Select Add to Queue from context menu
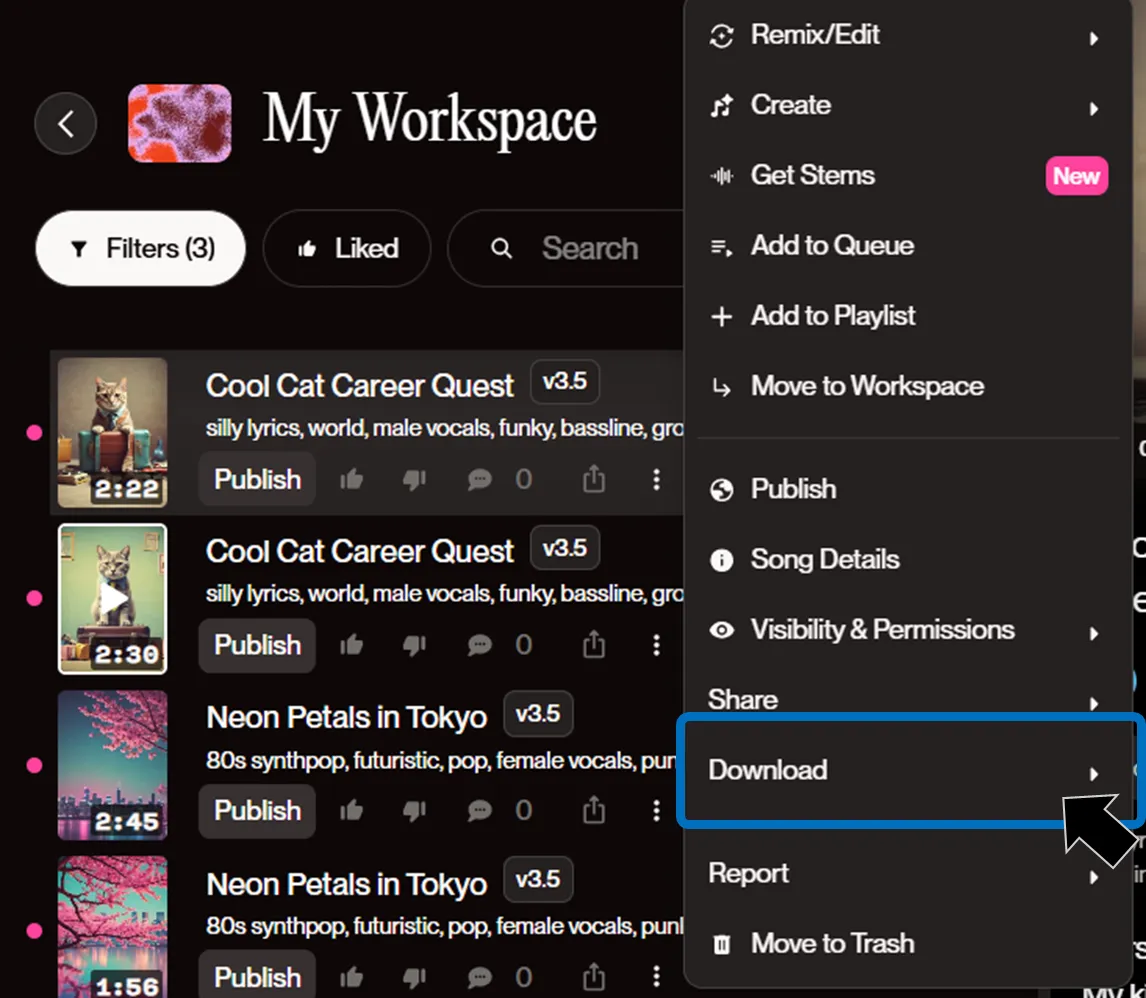 tap(832, 246)
